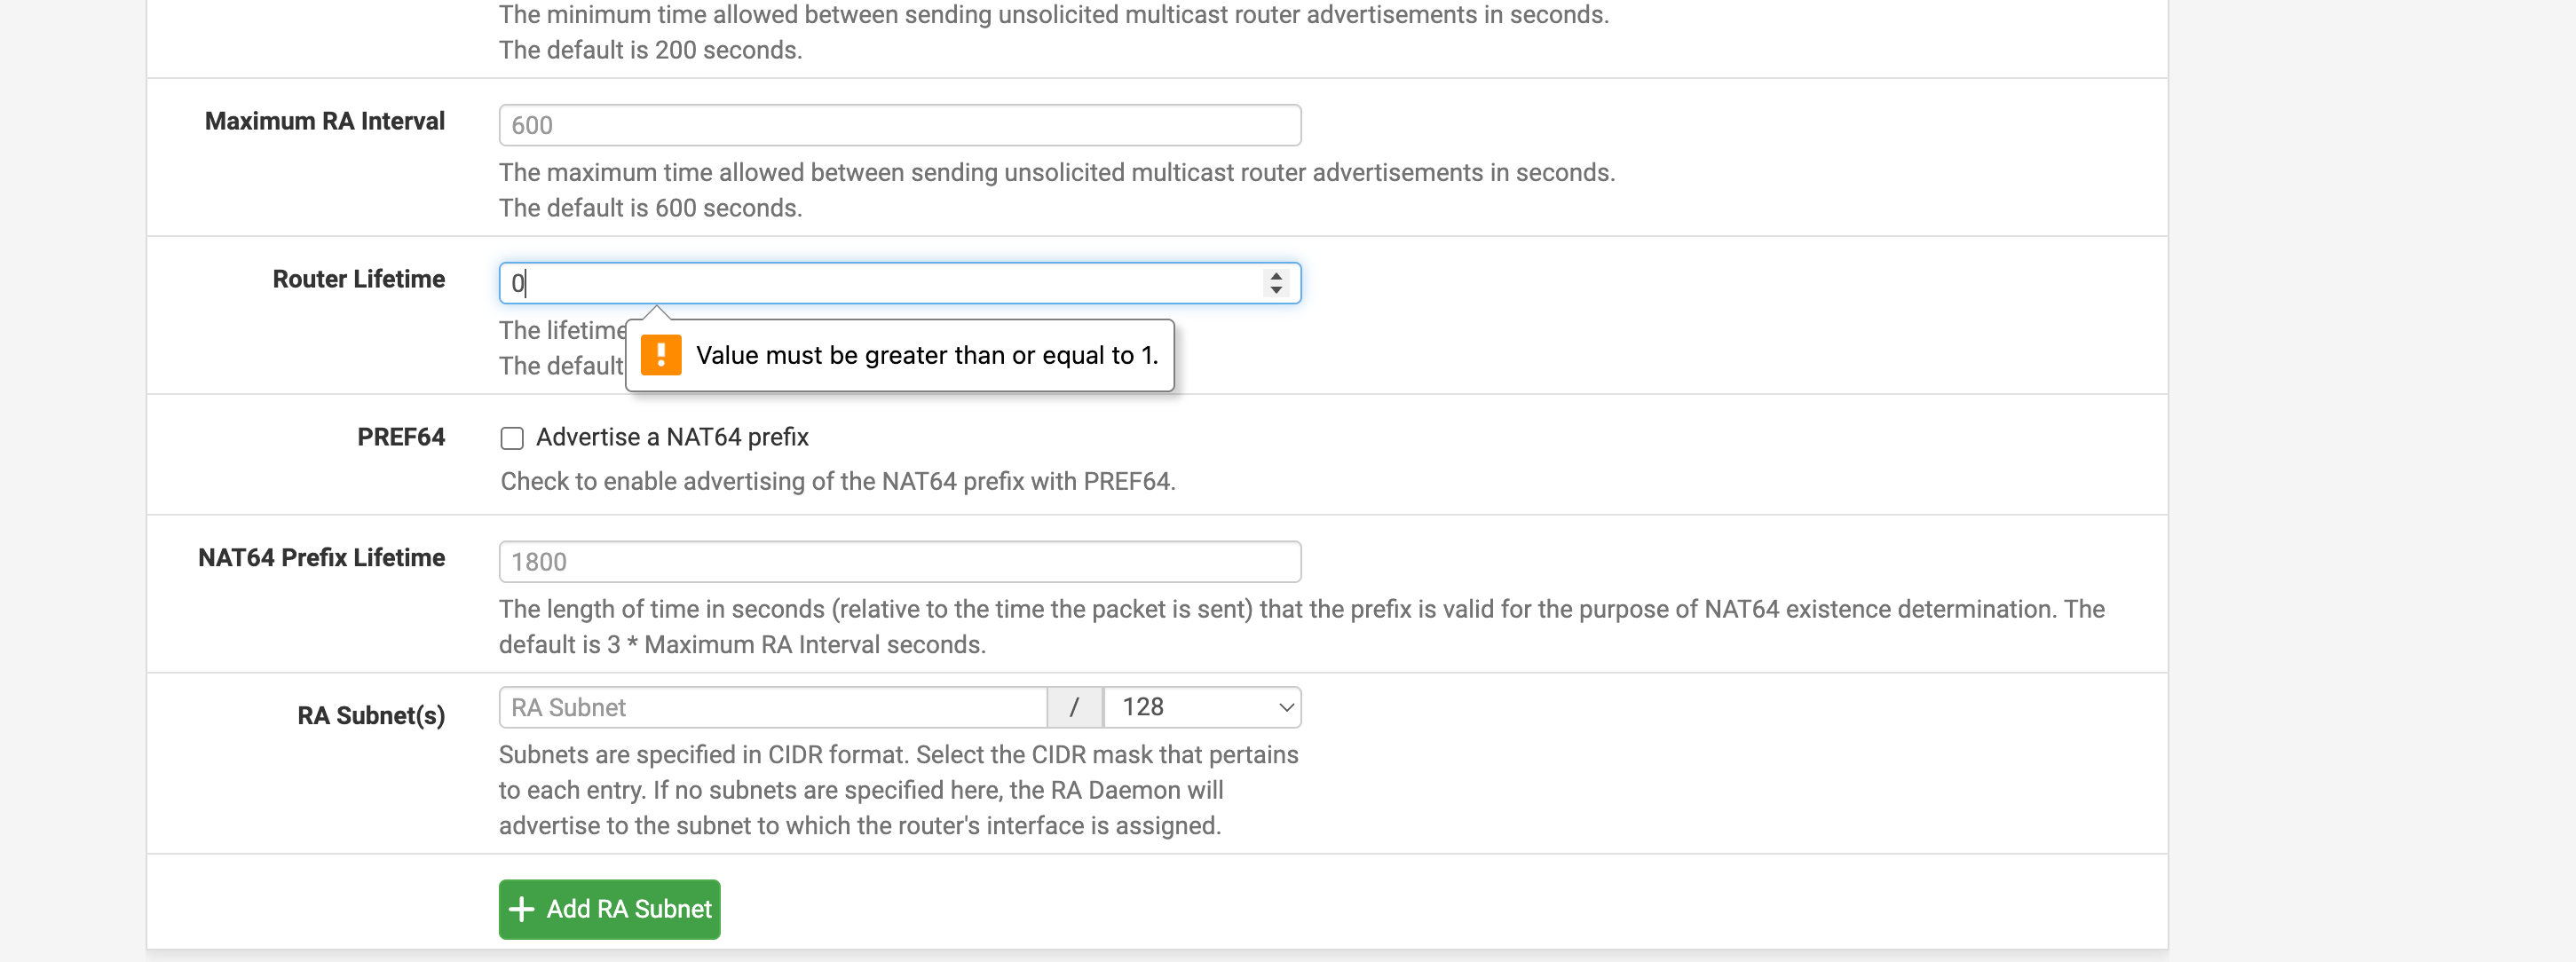Screen dimensions: 2576x962
Task: Enable the Advertise a NAT64 prefix checkbox
Action: point(512,438)
